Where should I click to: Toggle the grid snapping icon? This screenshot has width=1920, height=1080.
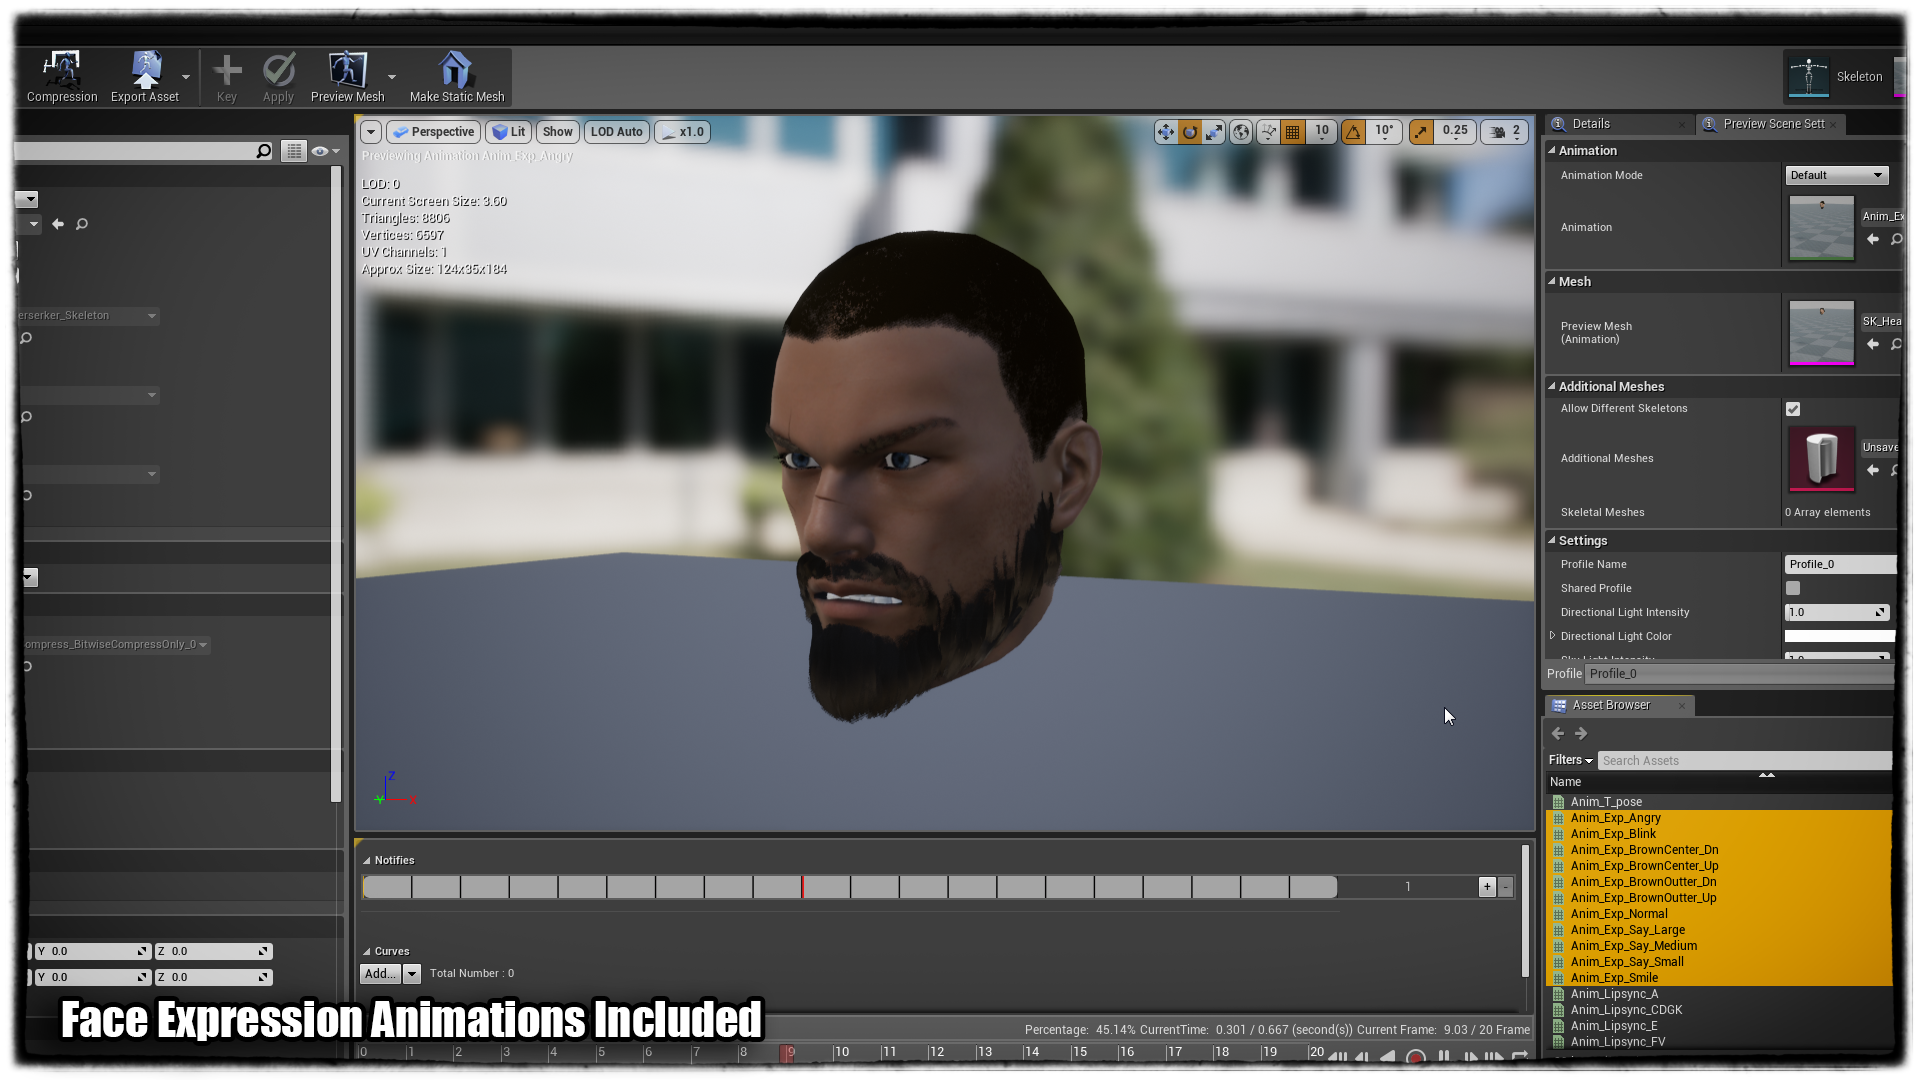[1293, 132]
